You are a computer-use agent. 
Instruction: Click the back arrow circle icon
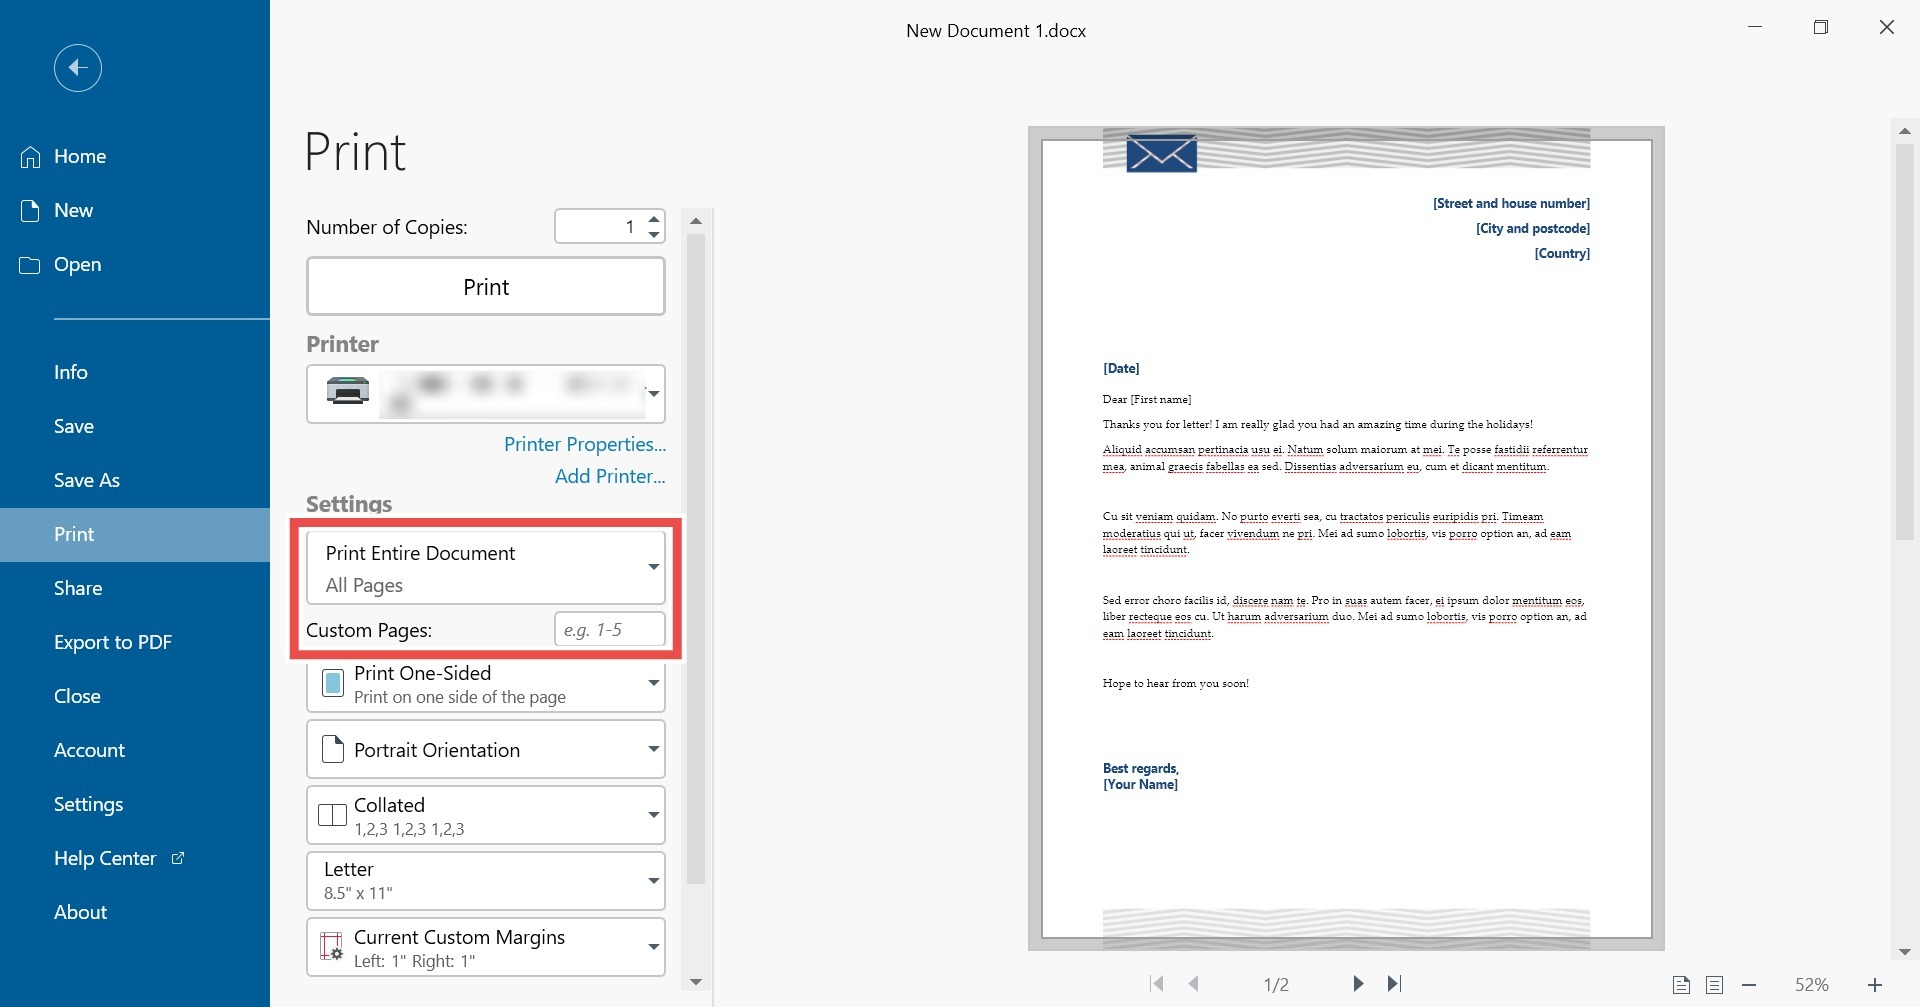78,68
